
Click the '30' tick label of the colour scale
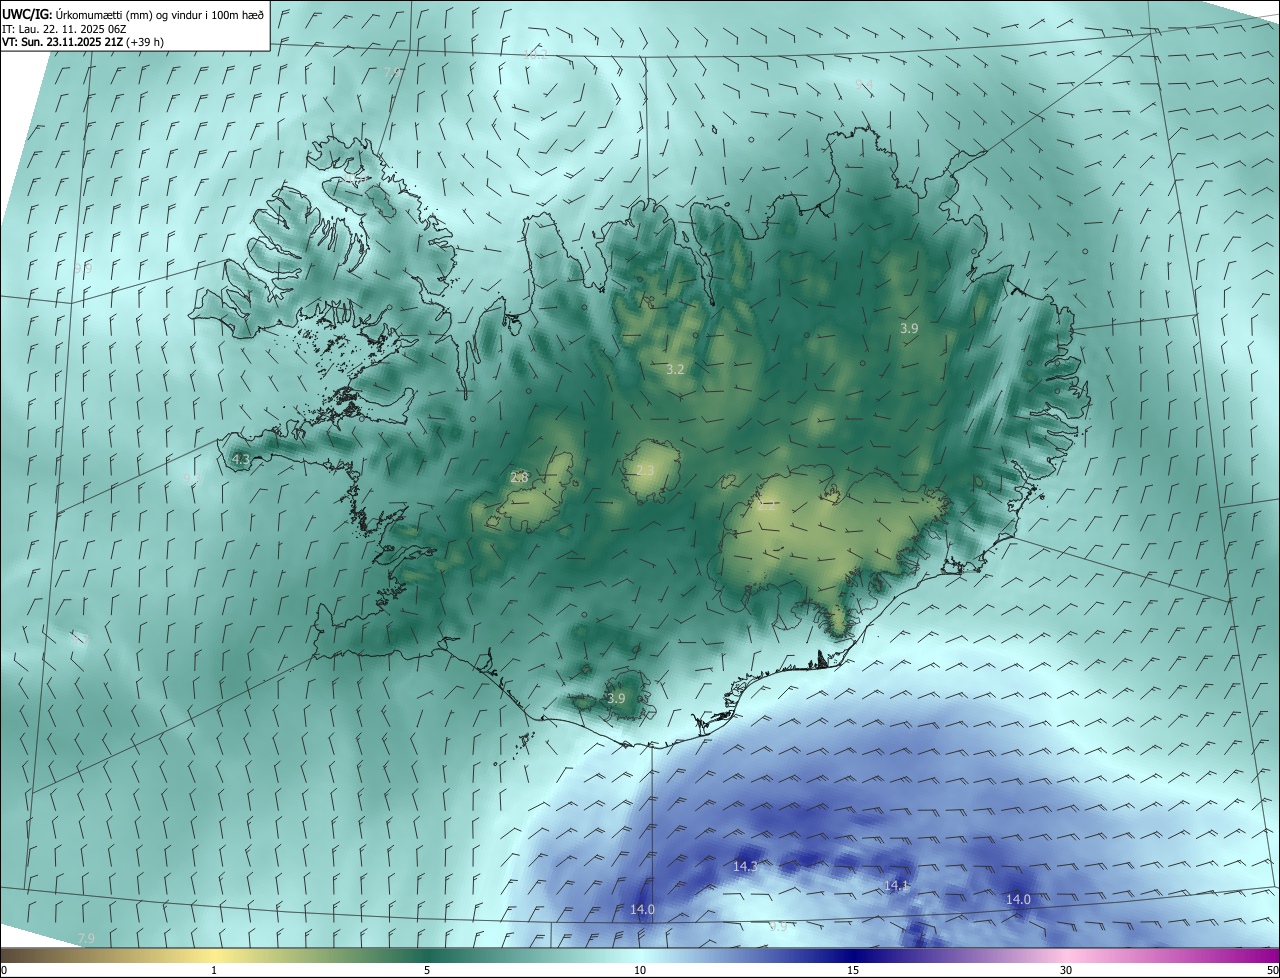pos(1066,970)
